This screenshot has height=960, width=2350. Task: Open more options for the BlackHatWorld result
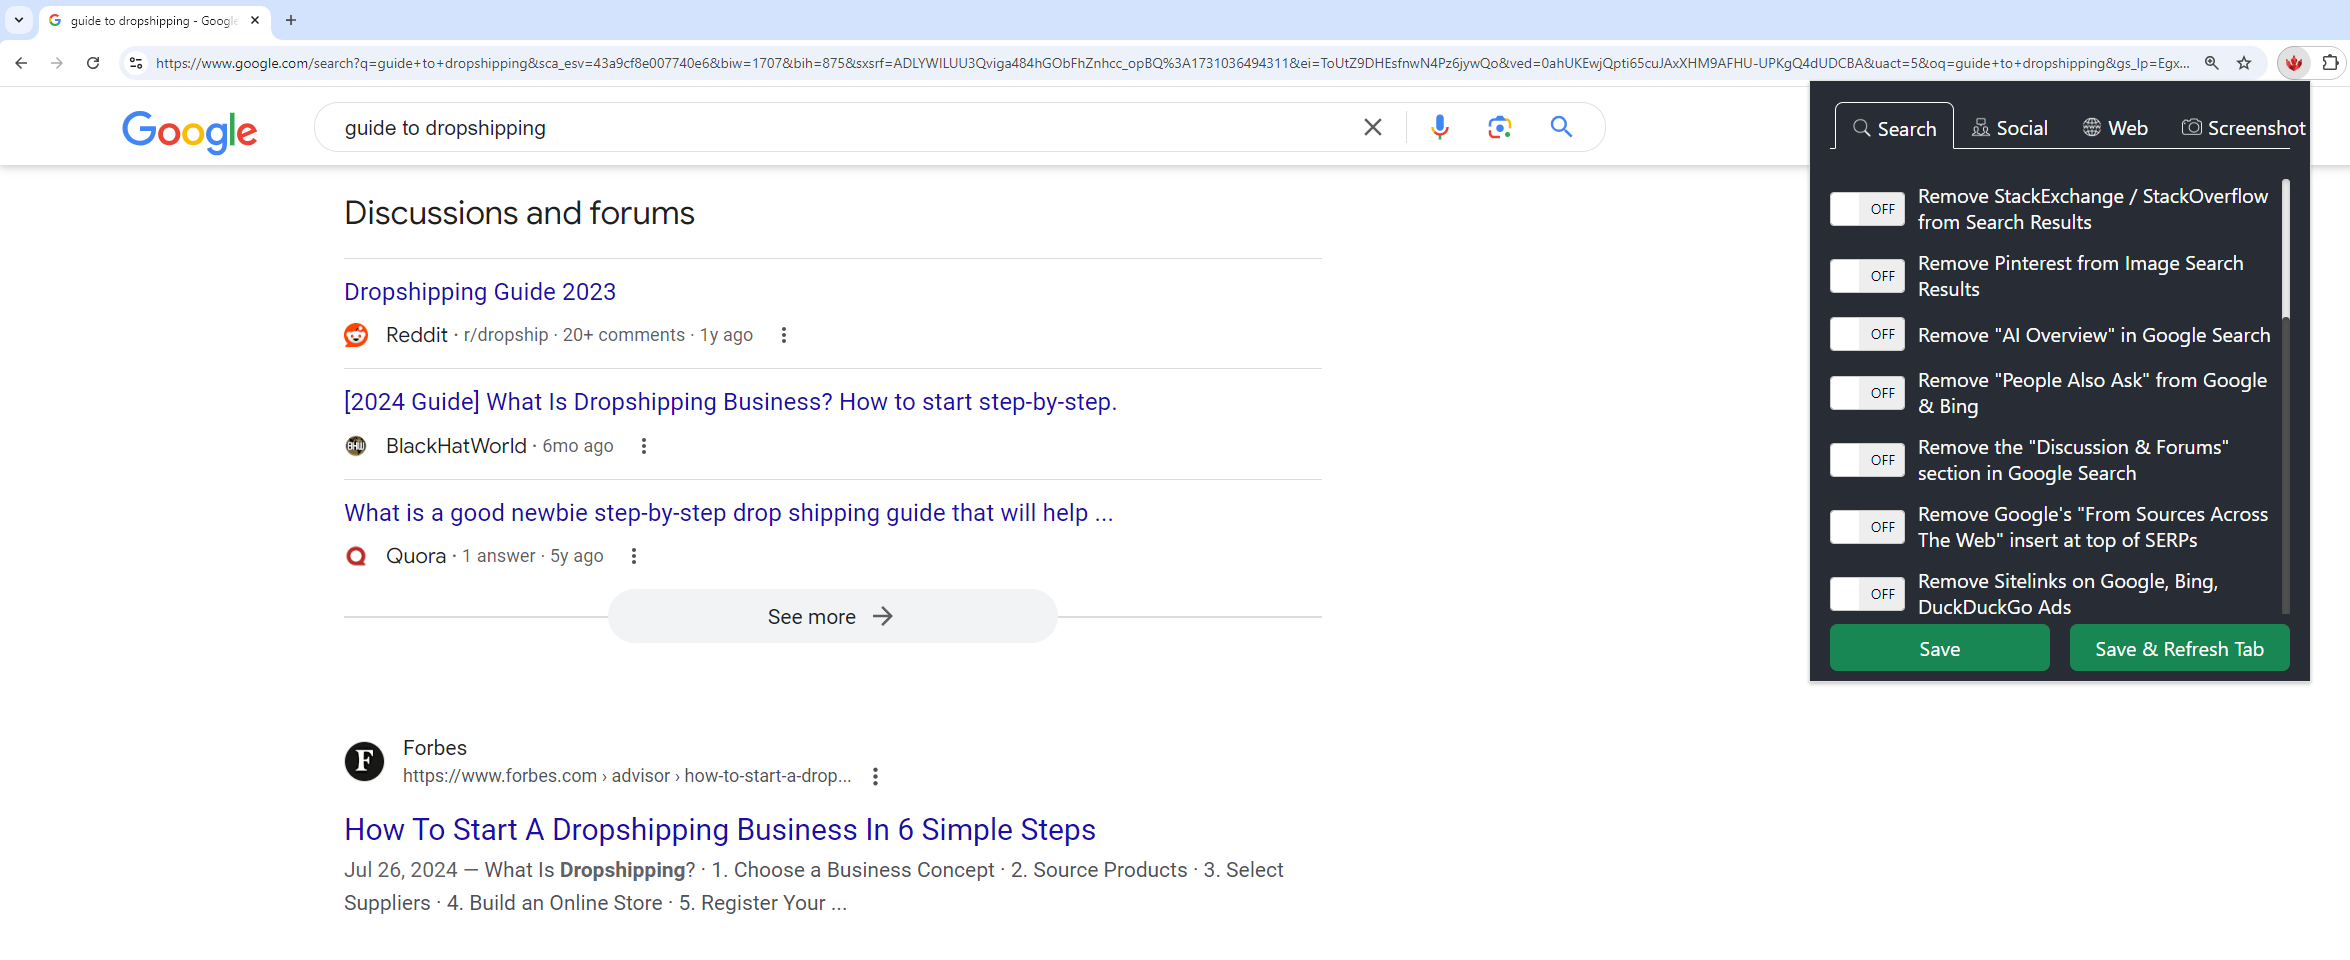click(x=644, y=446)
